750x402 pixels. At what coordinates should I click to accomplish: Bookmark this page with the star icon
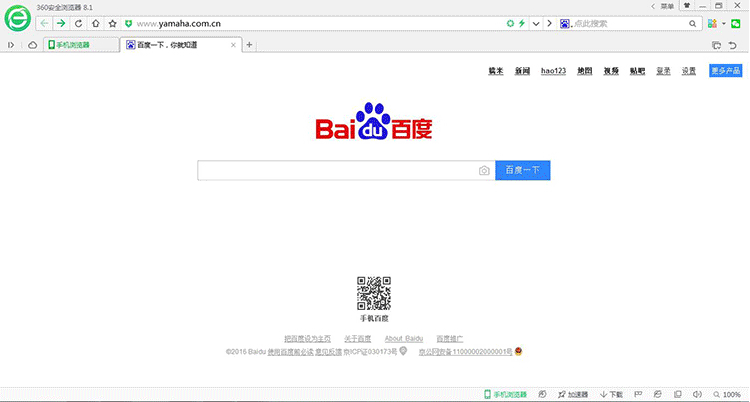[112, 23]
